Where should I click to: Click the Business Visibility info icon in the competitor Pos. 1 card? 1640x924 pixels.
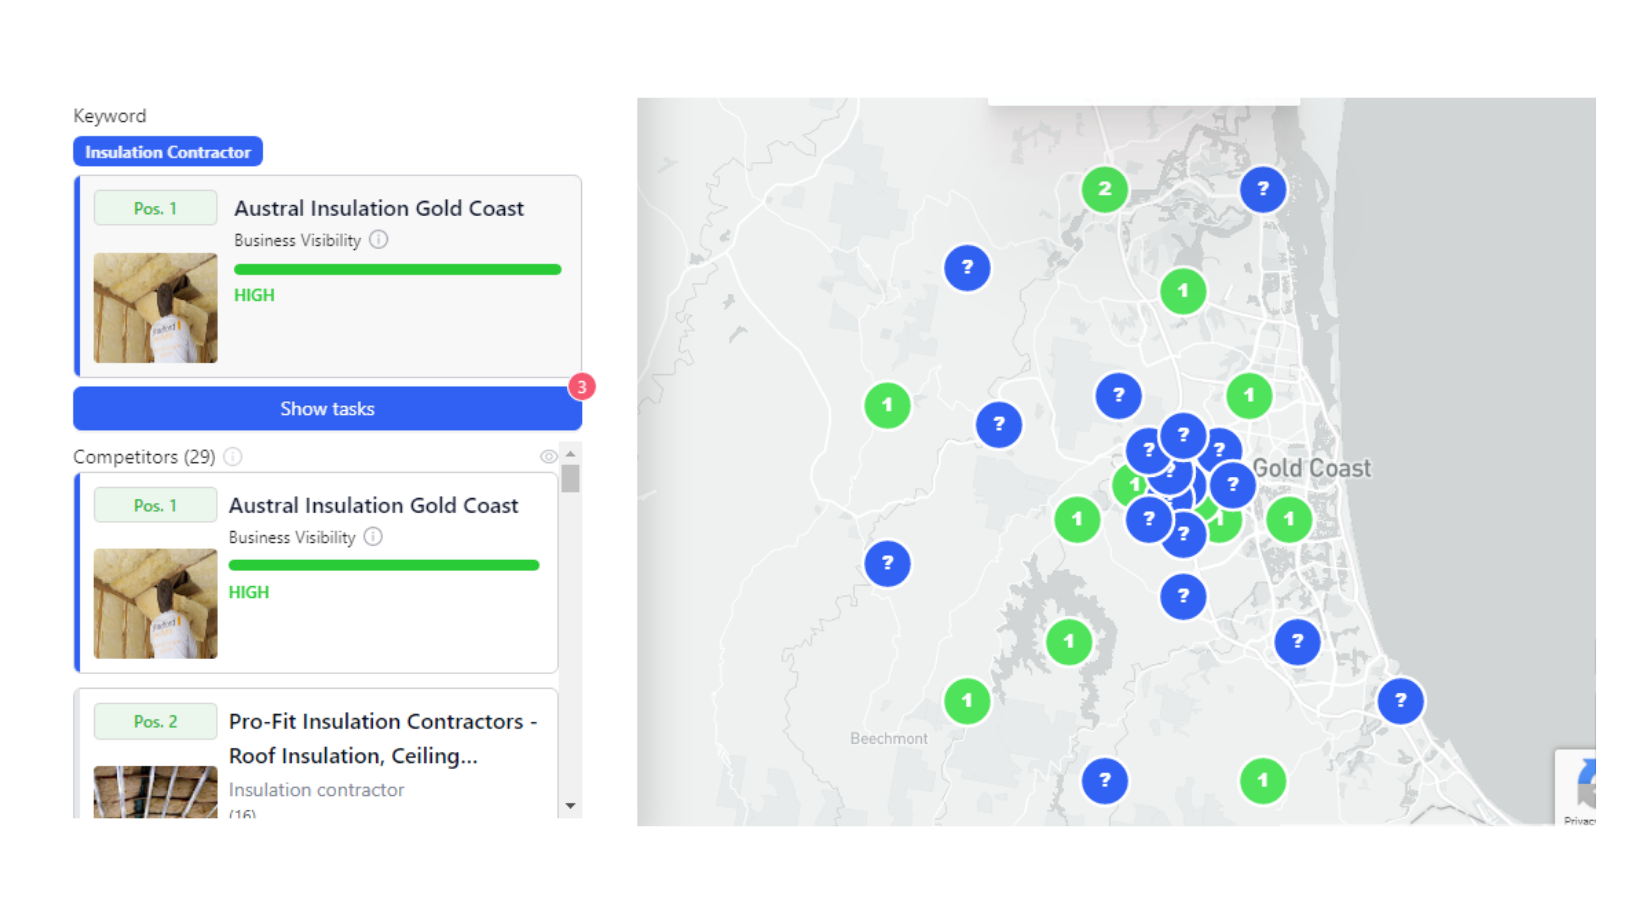click(x=373, y=537)
